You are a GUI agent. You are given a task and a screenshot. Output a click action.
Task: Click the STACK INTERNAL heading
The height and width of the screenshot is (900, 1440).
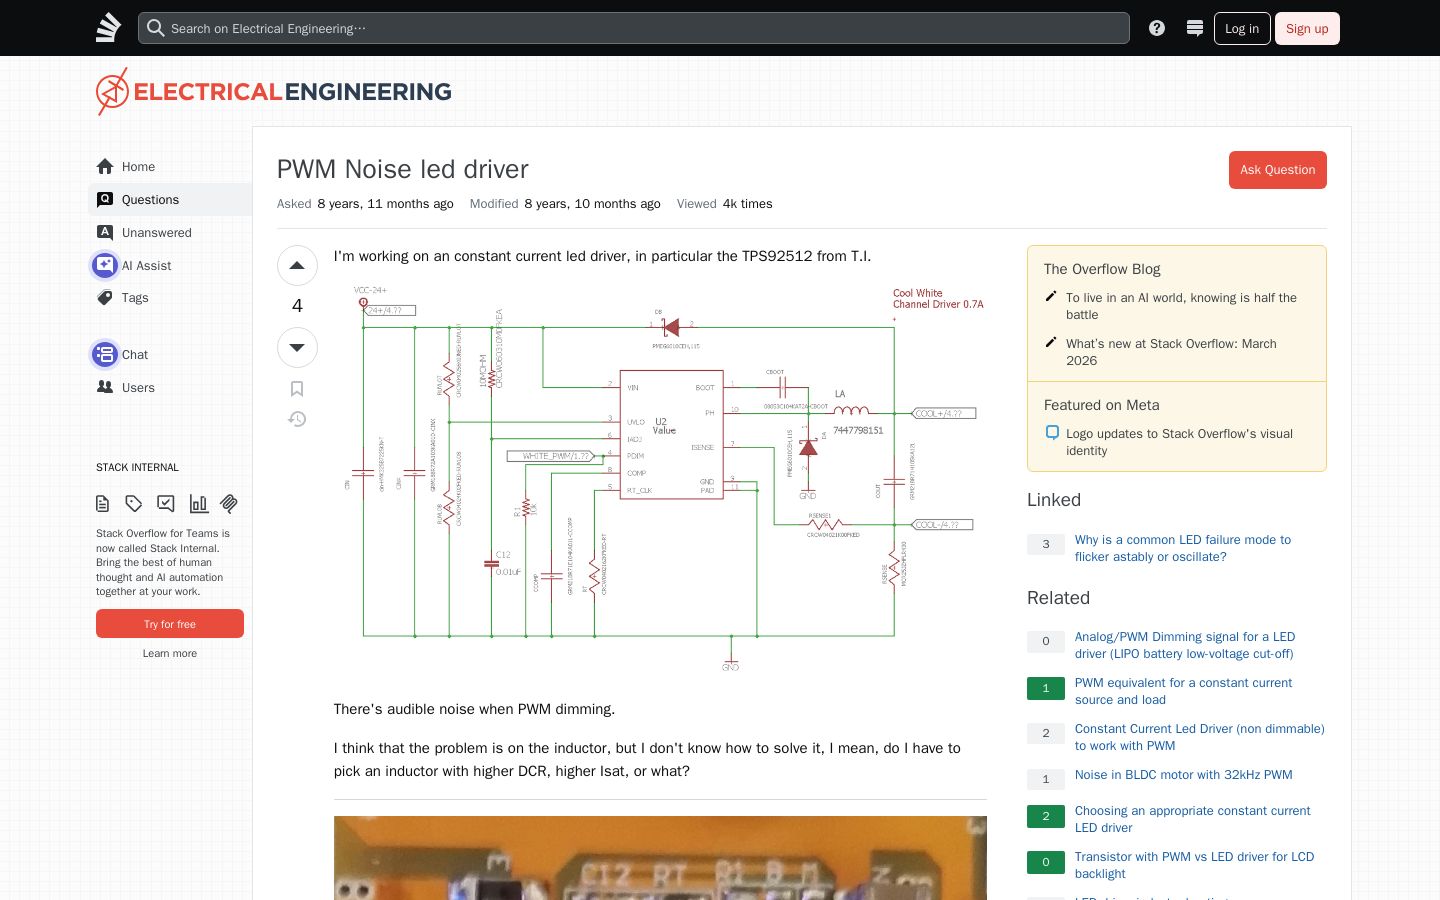pyautogui.click(x=137, y=467)
